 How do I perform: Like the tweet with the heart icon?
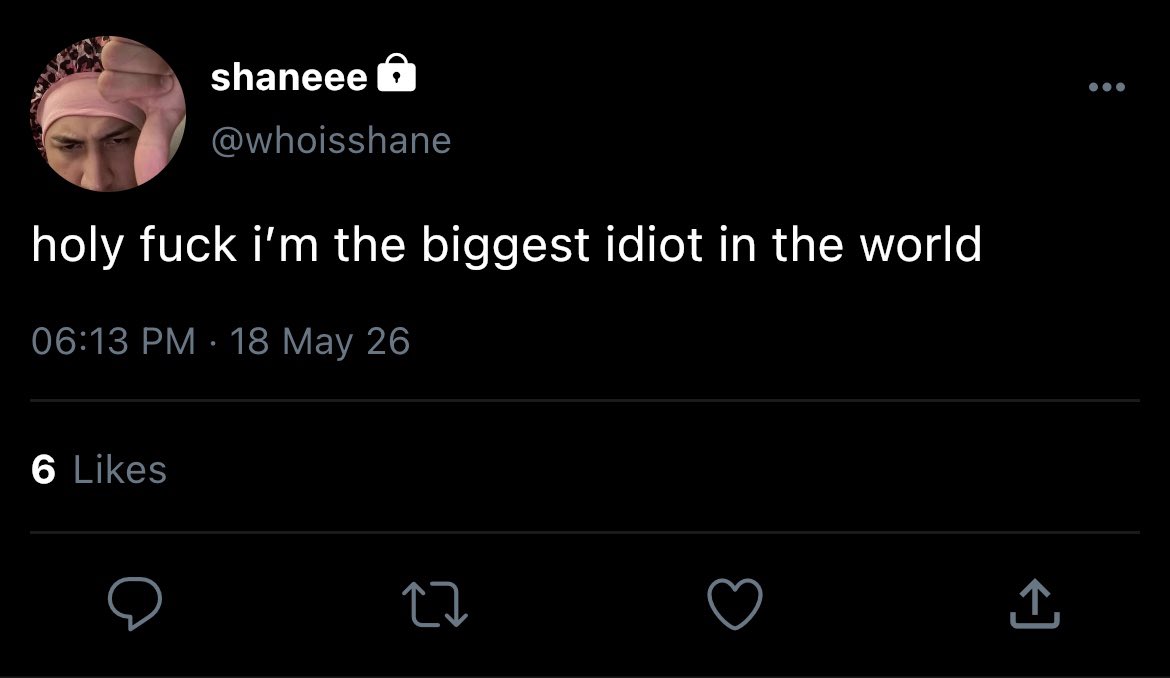pyautogui.click(x=735, y=603)
